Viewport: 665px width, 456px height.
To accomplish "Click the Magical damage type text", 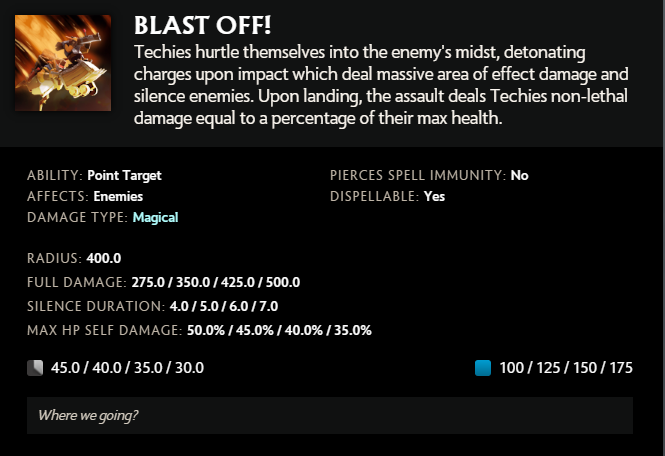I will [155, 217].
